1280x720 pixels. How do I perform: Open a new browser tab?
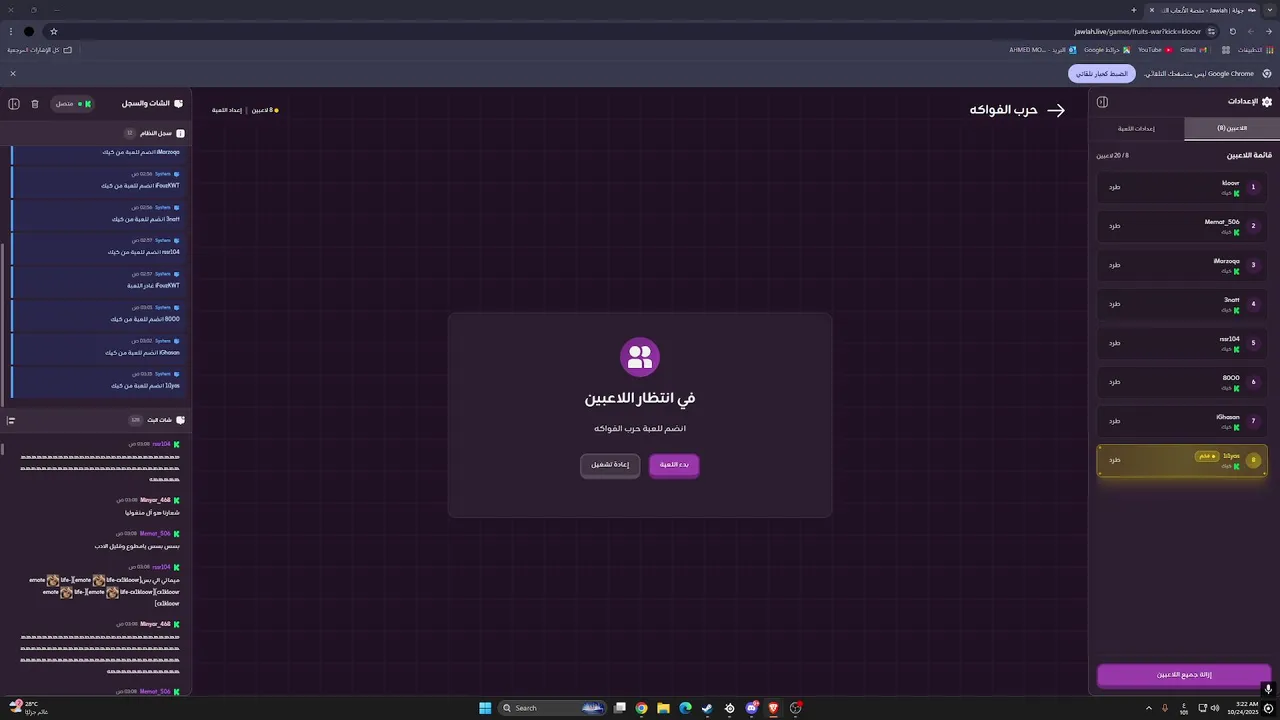(1133, 10)
